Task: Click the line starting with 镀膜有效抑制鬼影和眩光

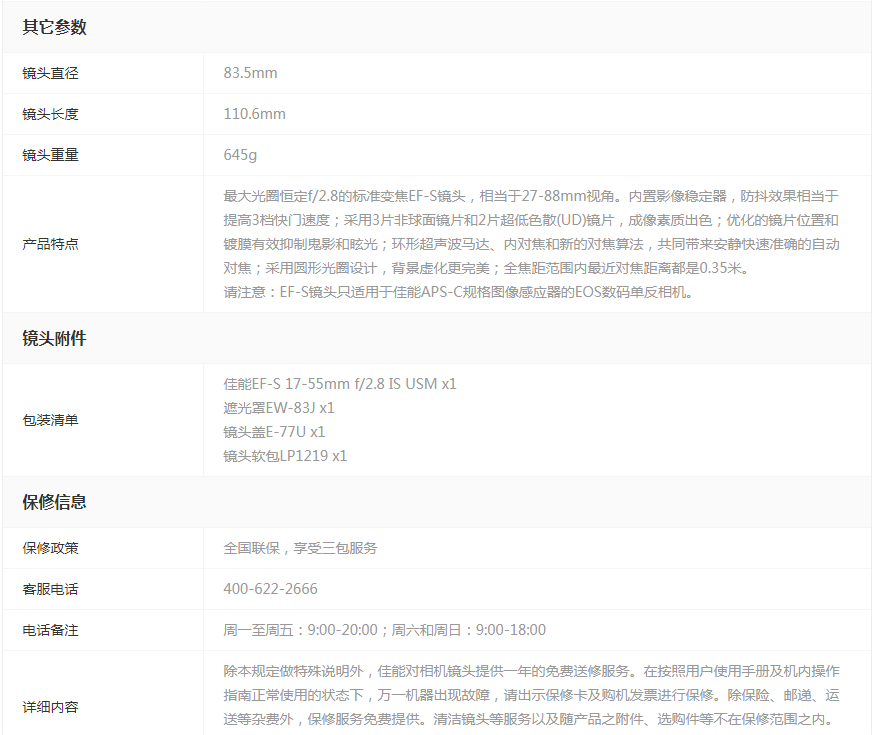Action: click(531, 244)
